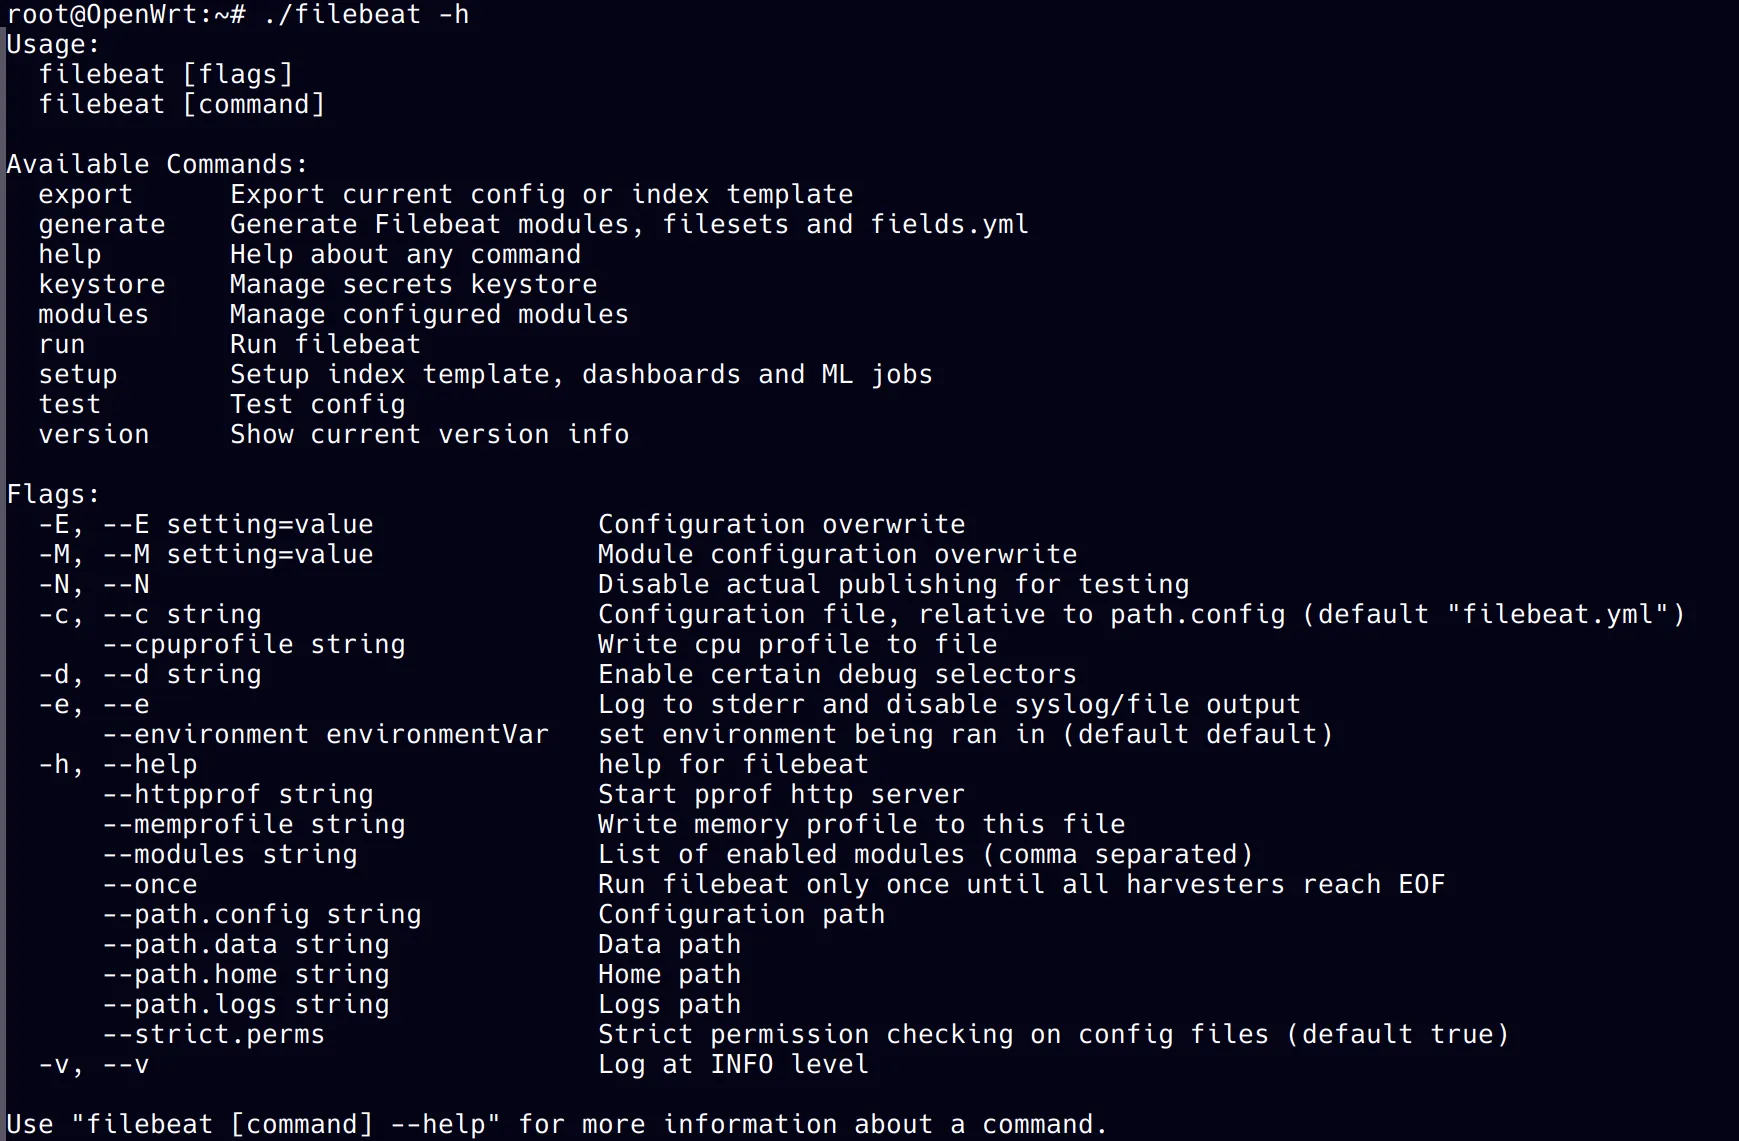The image size is (1739, 1141).
Task: Click the 'setup' command name
Action: click(x=77, y=375)
